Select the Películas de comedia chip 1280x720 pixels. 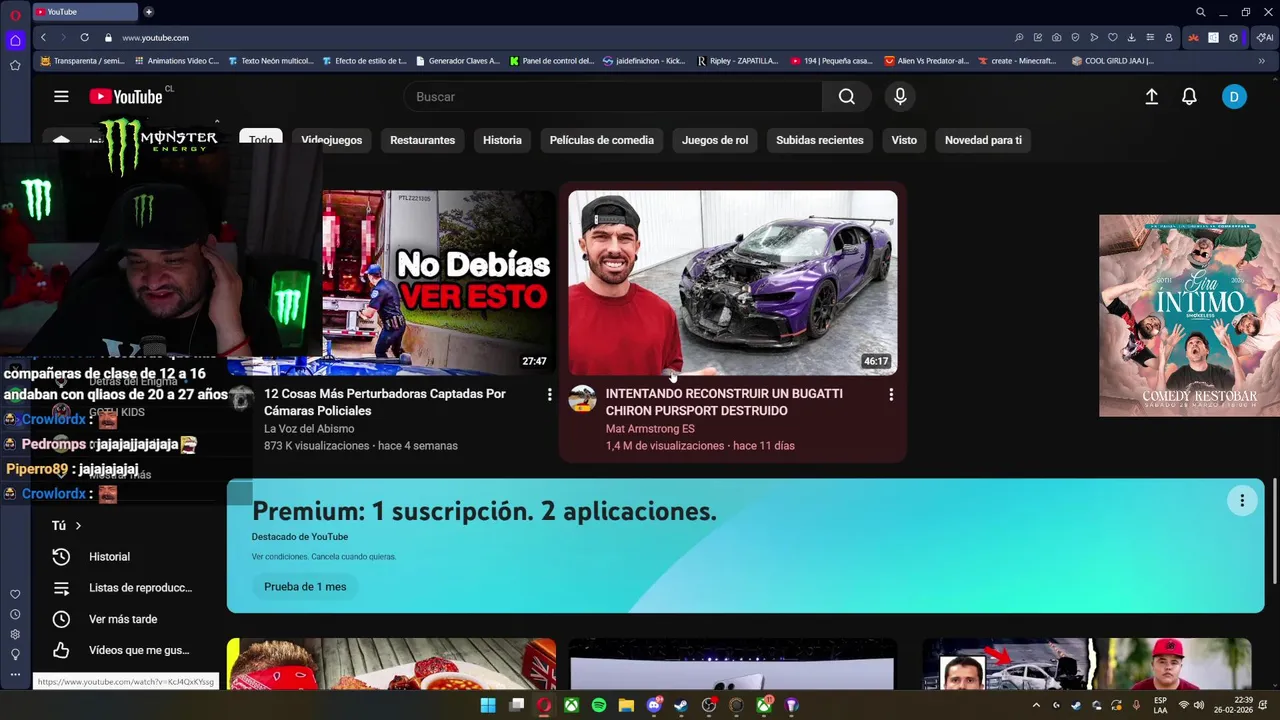click(601, 140)
